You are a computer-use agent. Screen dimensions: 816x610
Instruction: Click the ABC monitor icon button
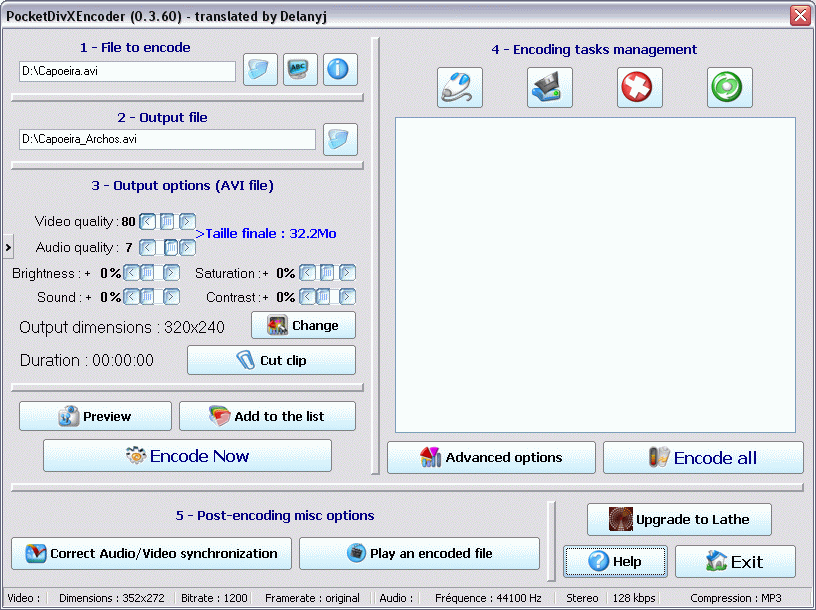pos(300,69)
